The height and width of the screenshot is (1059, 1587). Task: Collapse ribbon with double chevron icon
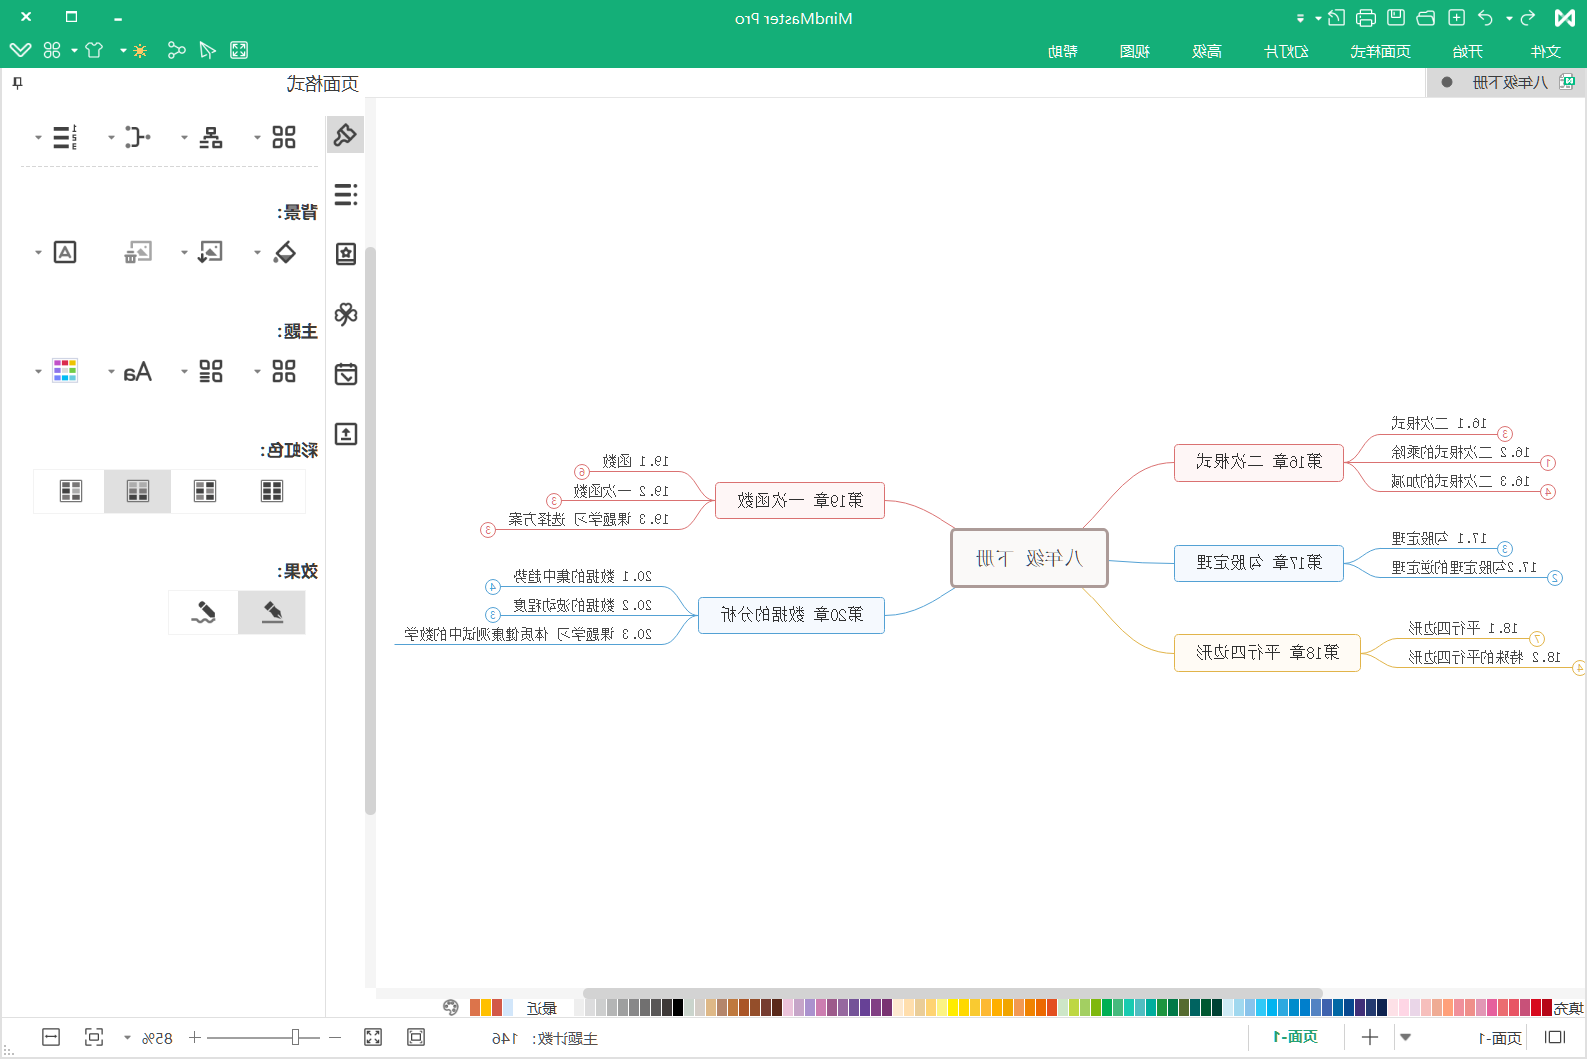[x=20, y=50]
